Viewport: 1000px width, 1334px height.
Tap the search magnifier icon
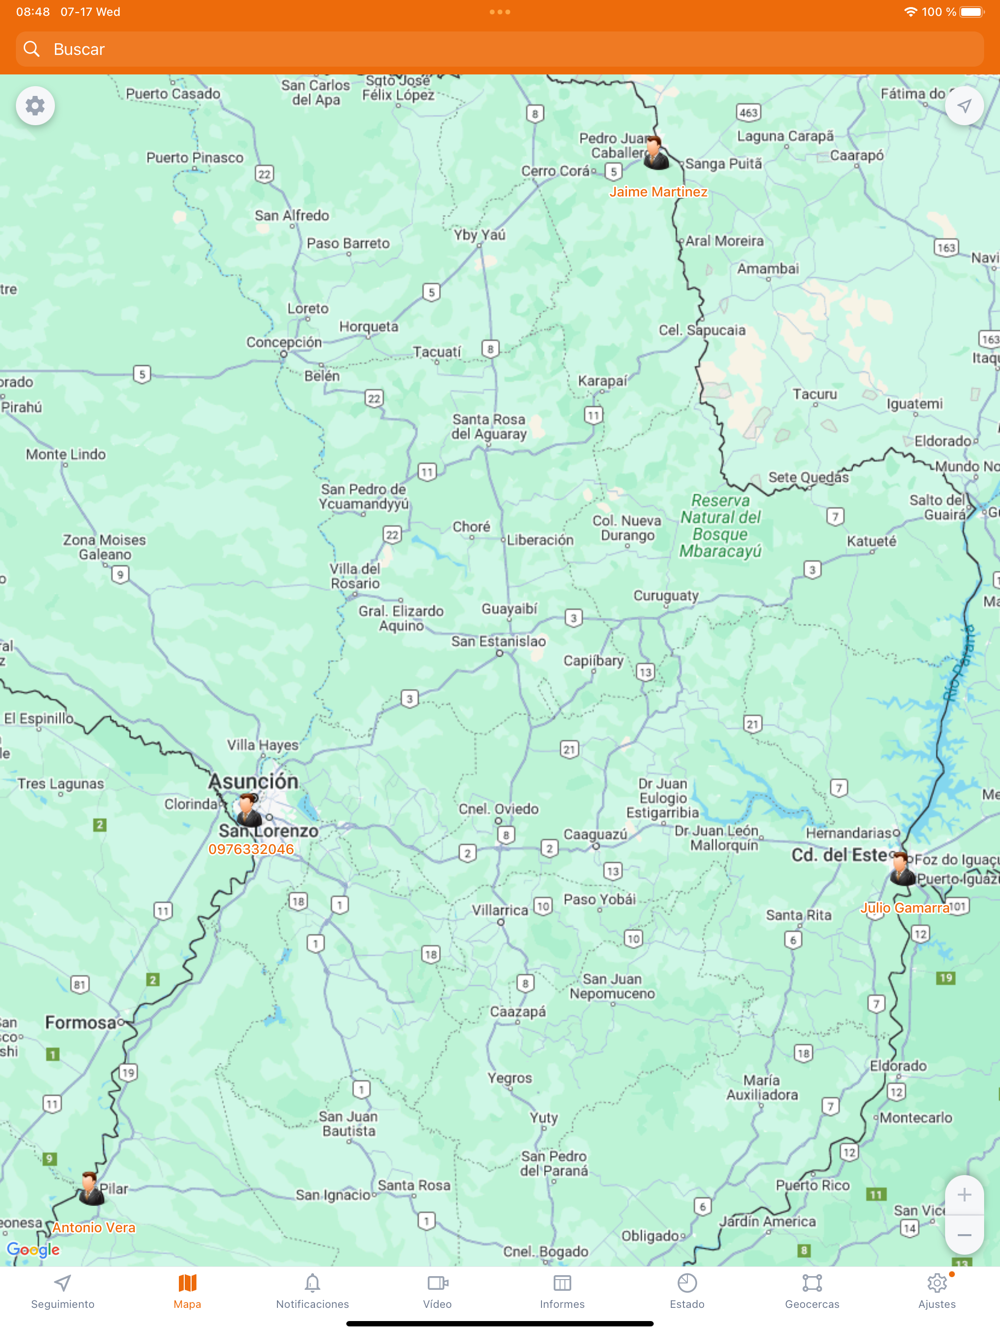point(32,49)
